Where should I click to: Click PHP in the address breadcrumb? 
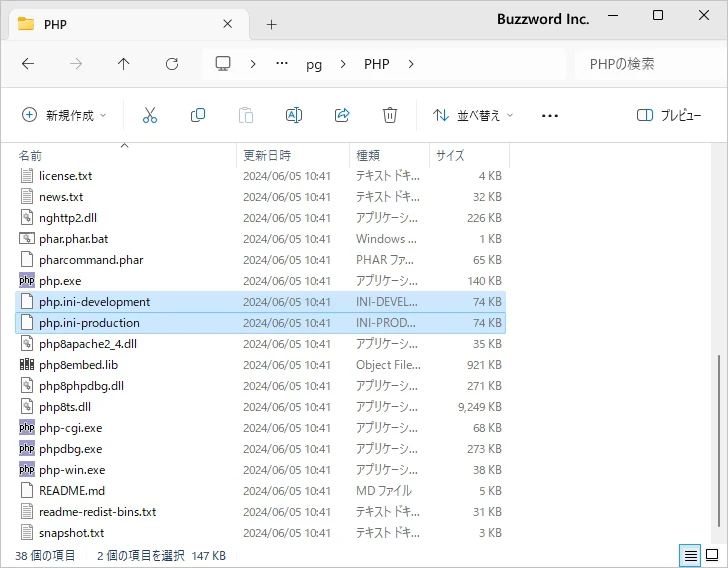[377, 64]
